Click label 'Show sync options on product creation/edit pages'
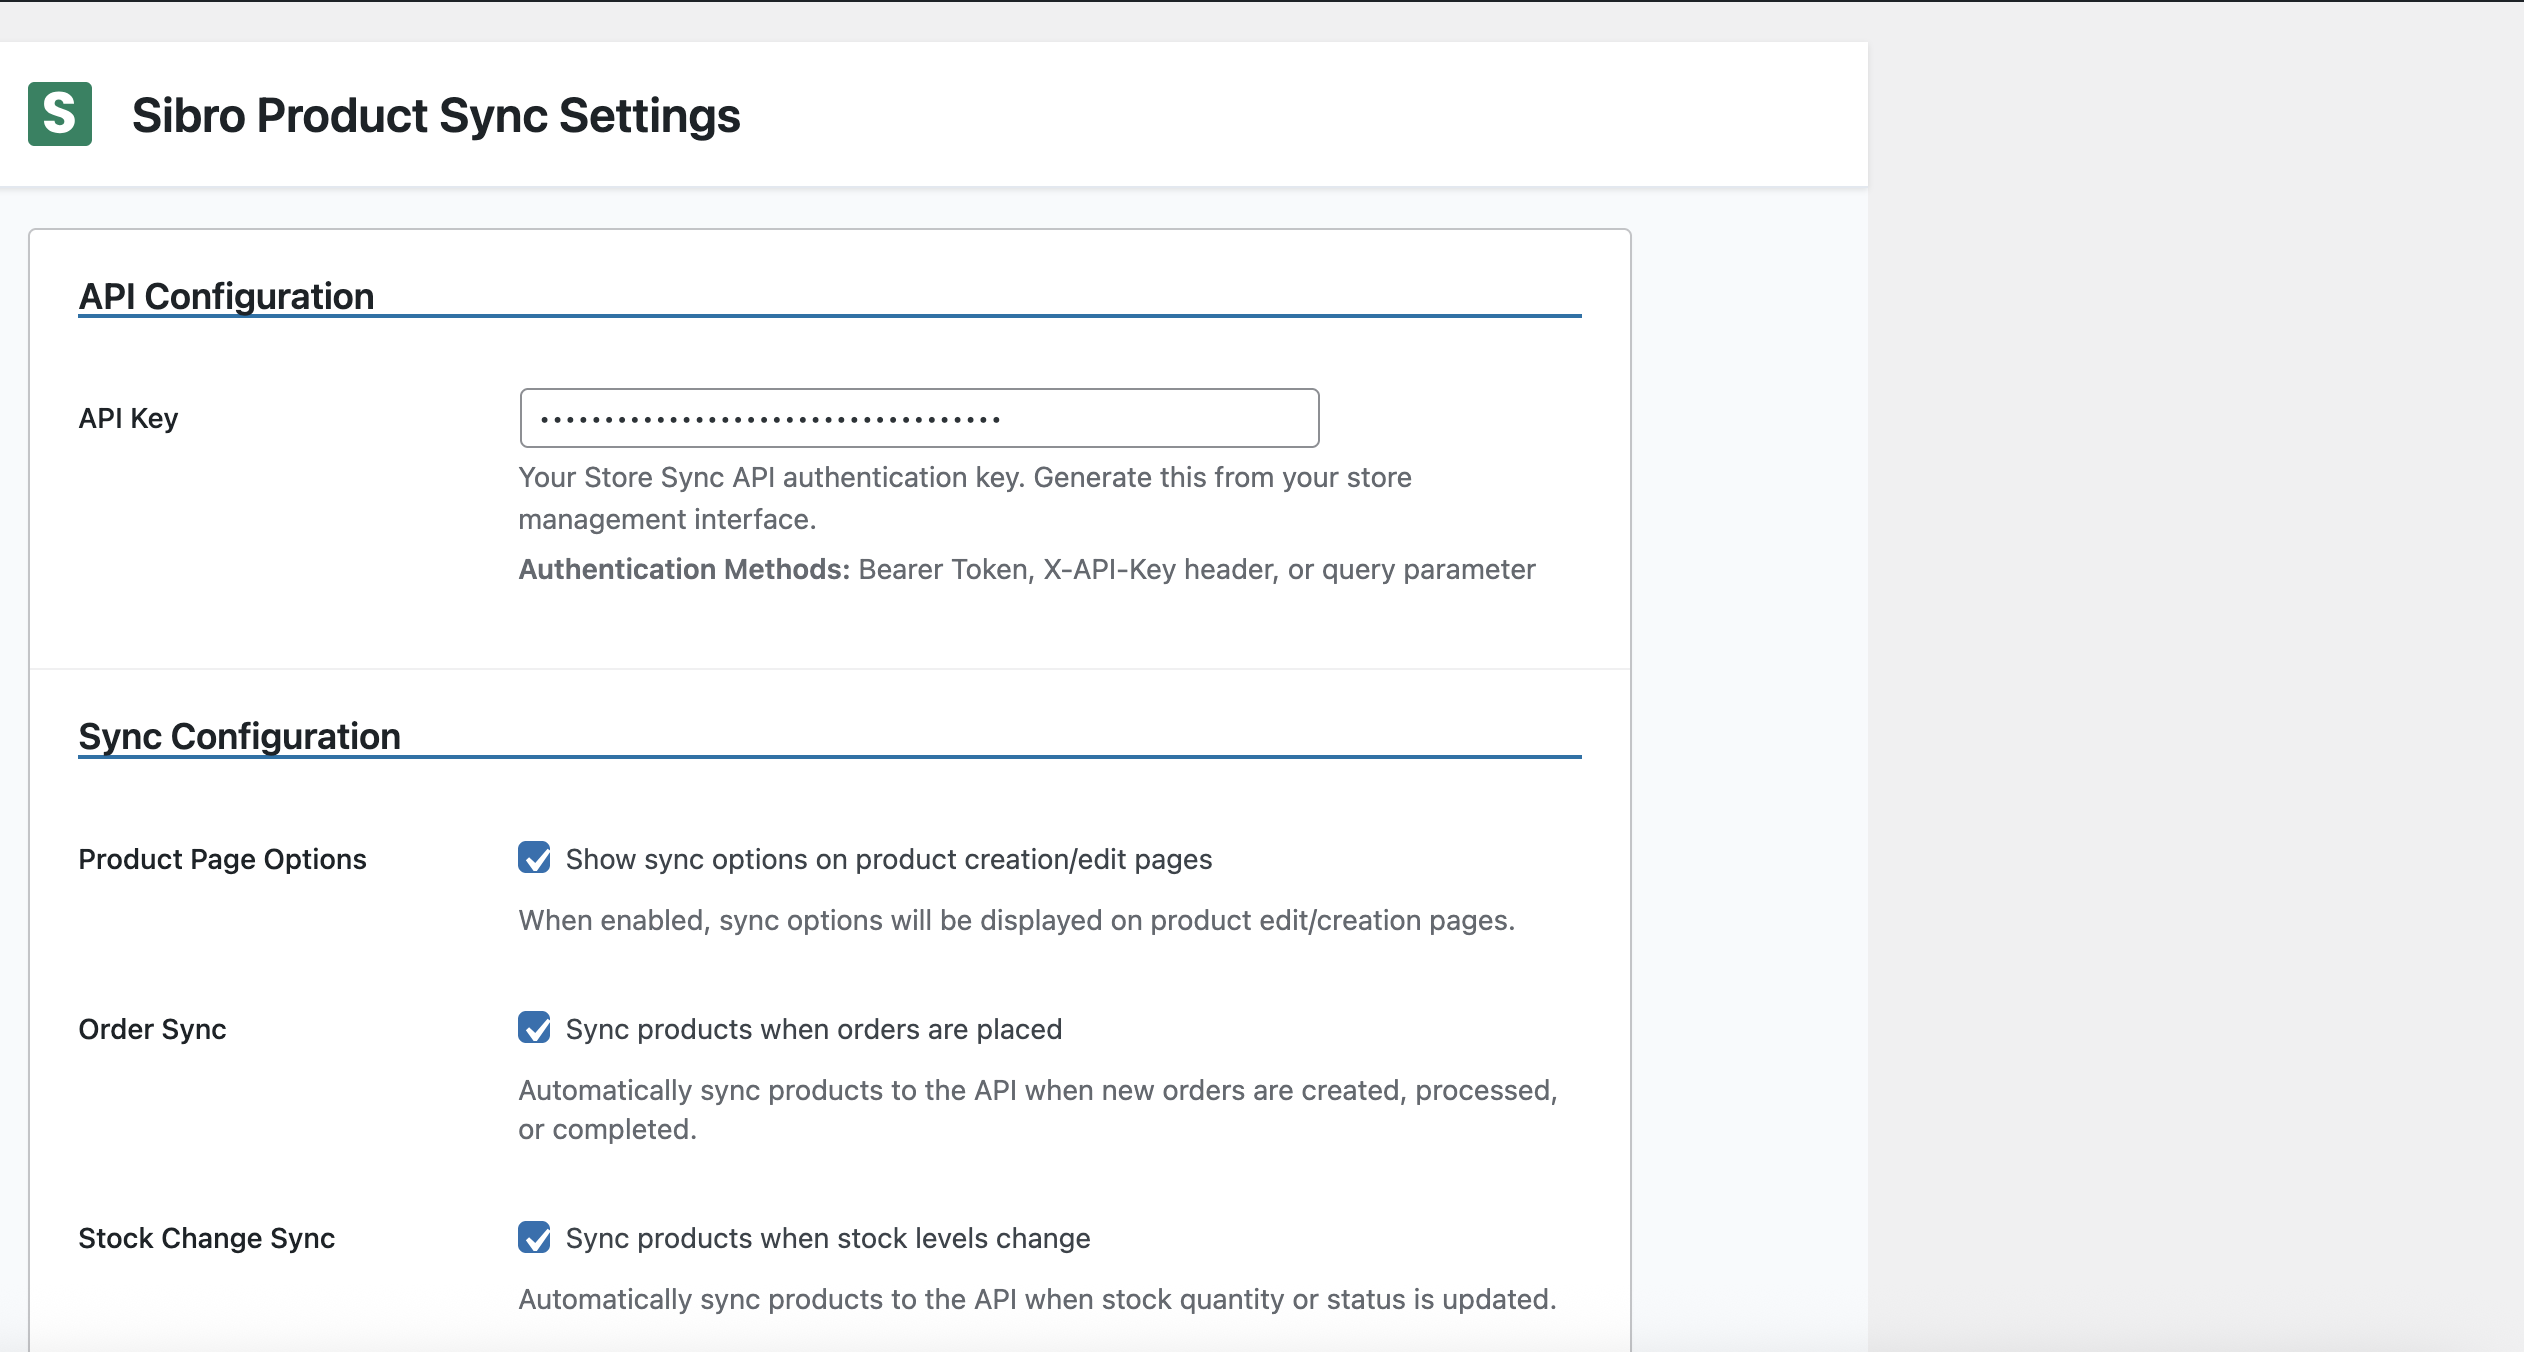This screenshot has width=2524, height=1352. (888, 859)
